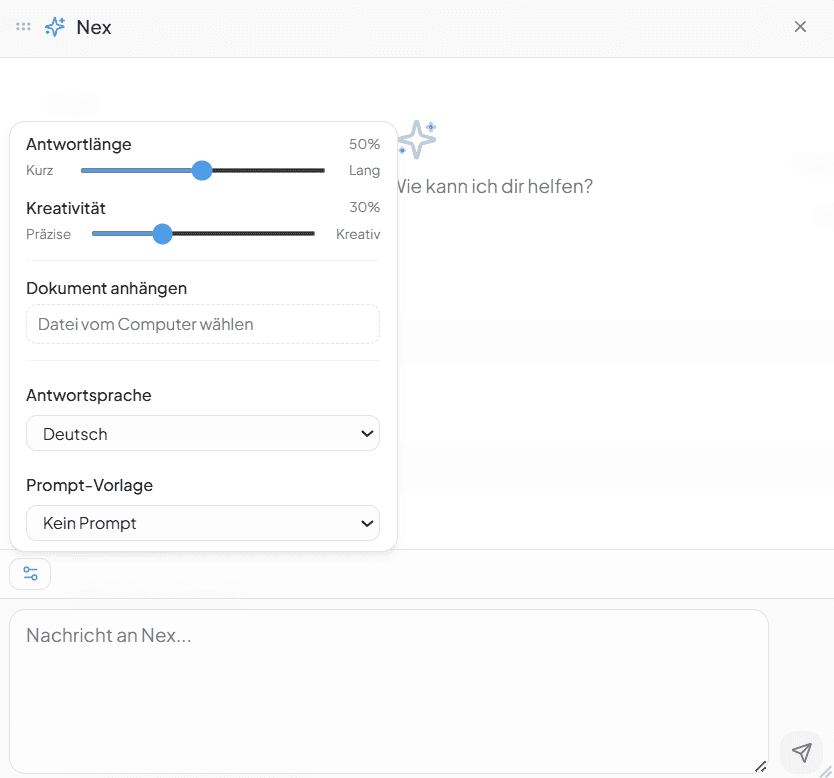This screenshot has width=834, height=778.
Task: Click the Dokument anhängen heading
Action: pos(107,288)
